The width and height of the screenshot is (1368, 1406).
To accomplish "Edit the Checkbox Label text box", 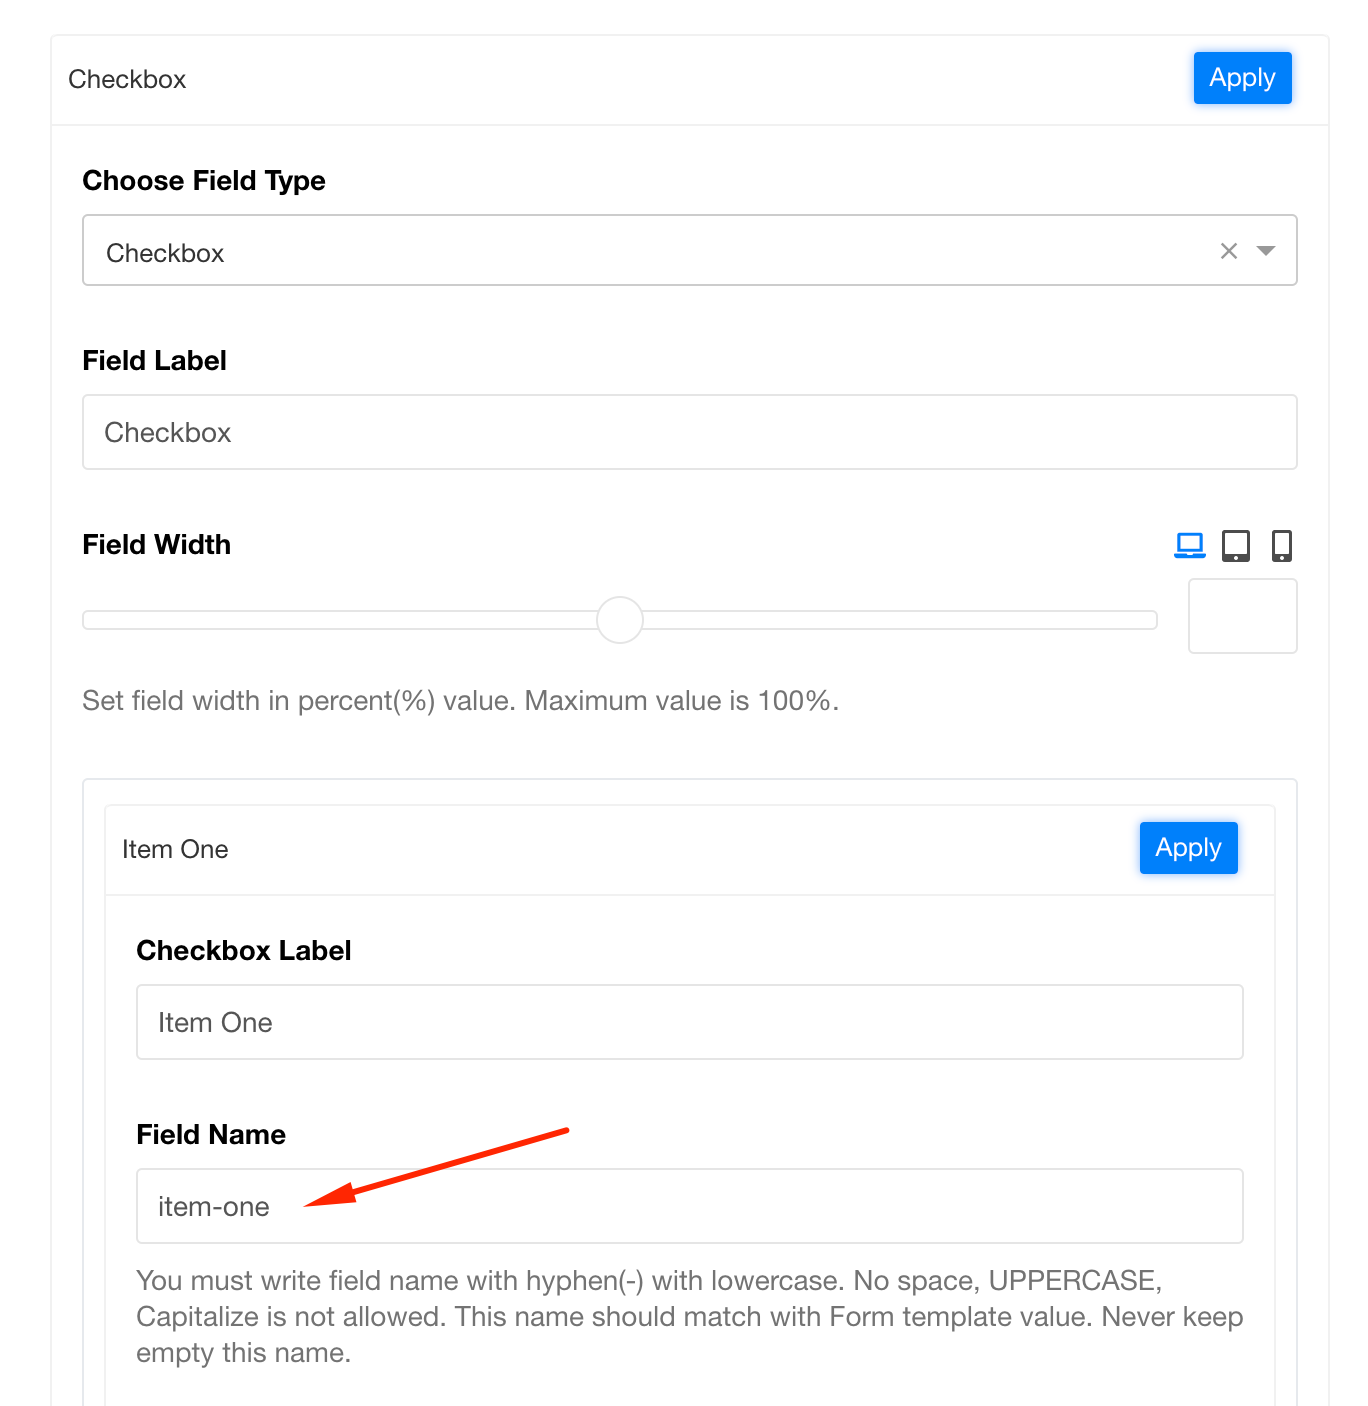I will 689,1022.
